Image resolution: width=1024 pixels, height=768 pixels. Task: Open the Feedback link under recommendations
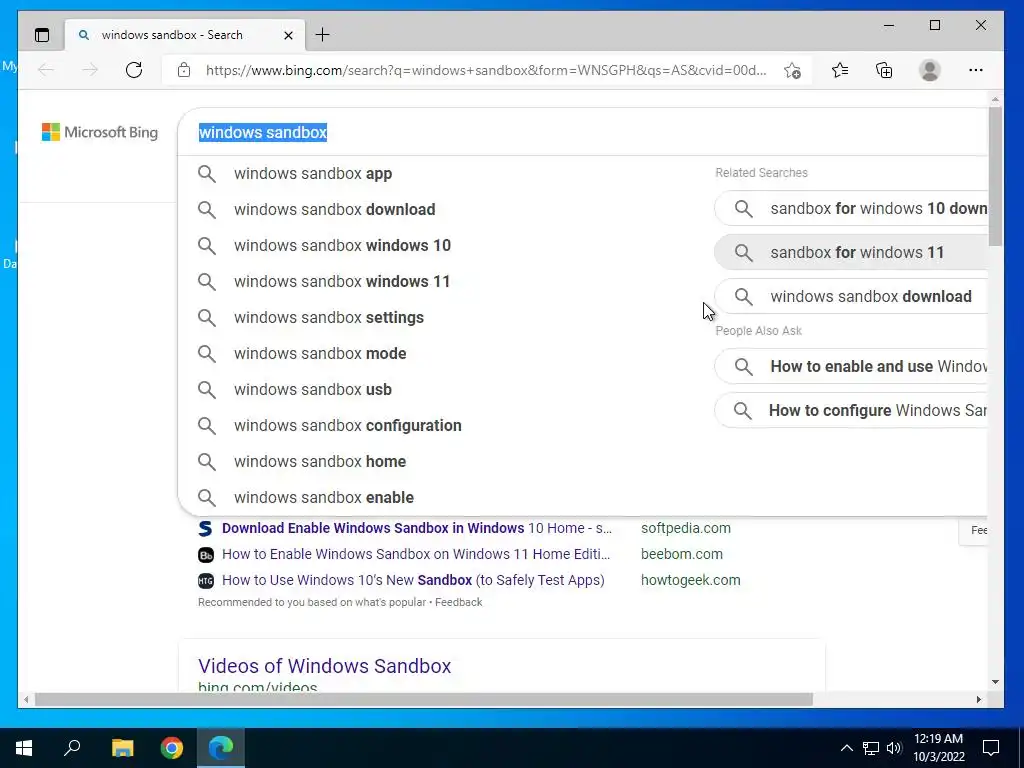pos(458,602)
